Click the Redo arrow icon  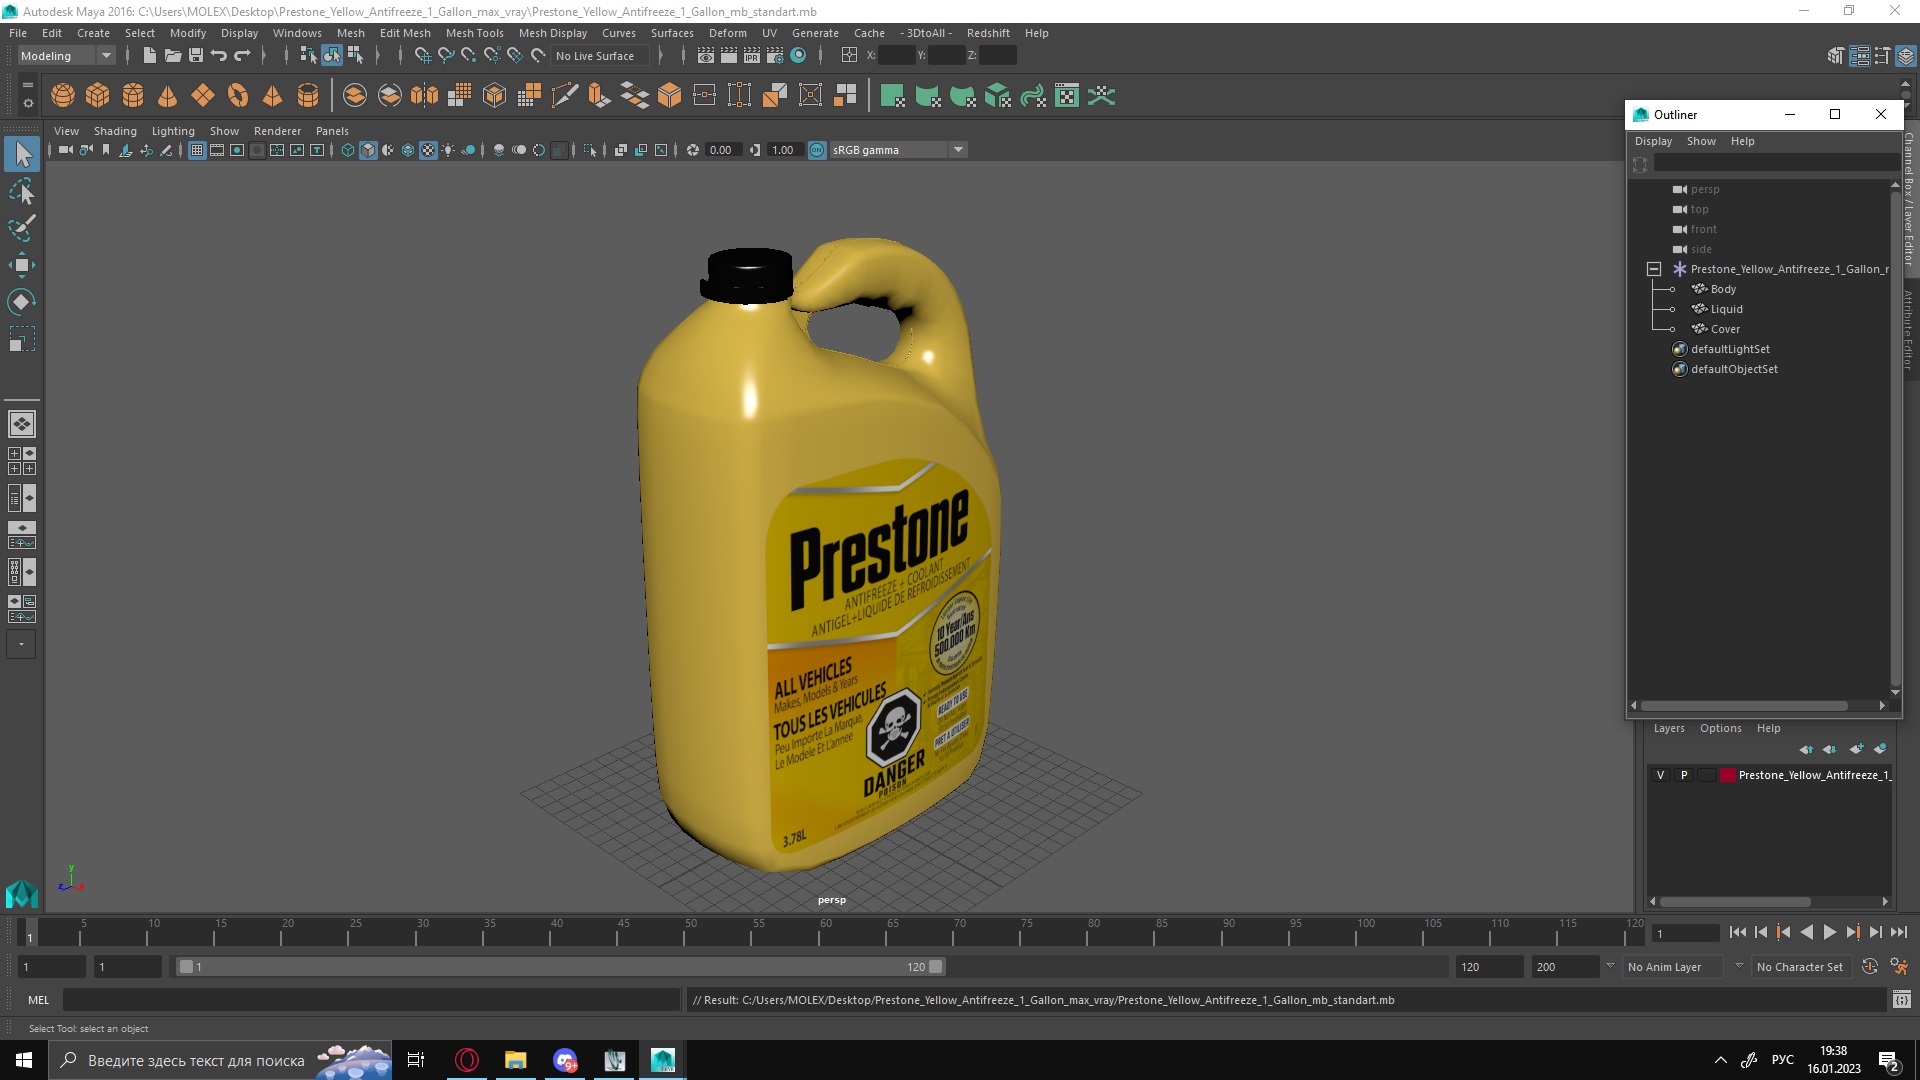click(x=241, y=56)
